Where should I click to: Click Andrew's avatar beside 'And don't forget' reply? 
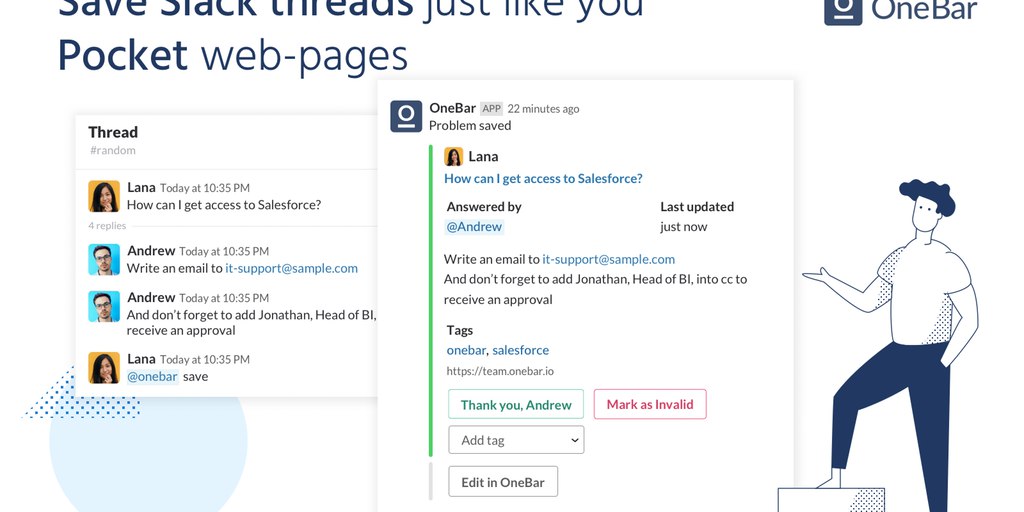(104, 306)
